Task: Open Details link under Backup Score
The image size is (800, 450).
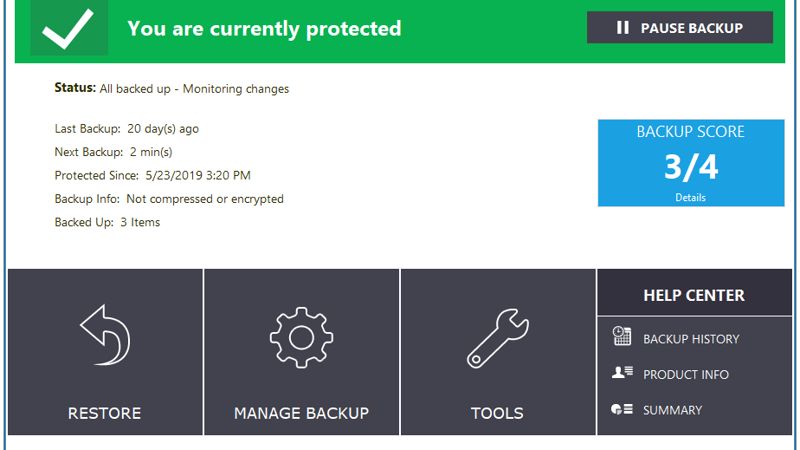Action: (690, 197)
